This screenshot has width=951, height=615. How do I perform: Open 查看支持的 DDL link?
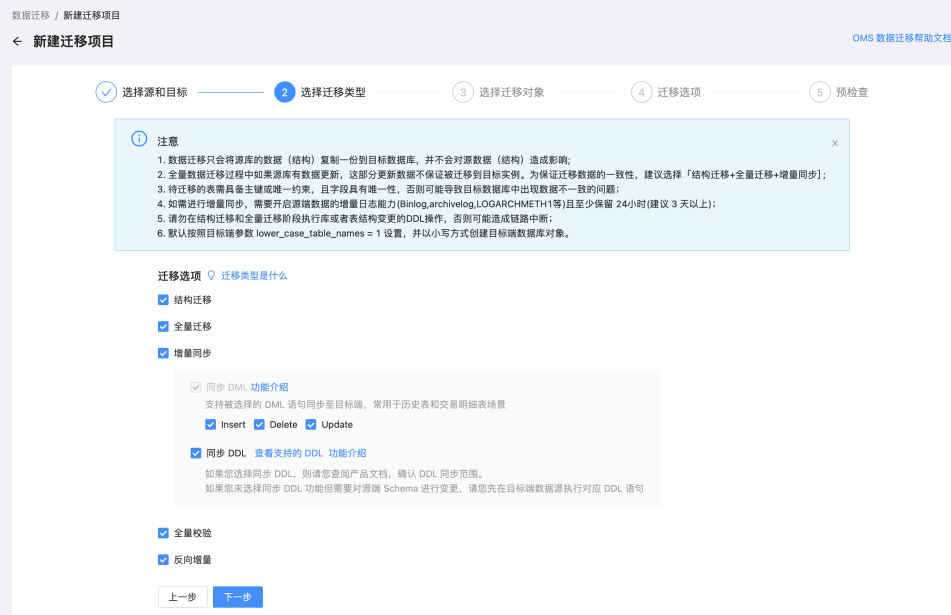pyautogui.click(x=289, y=453)
